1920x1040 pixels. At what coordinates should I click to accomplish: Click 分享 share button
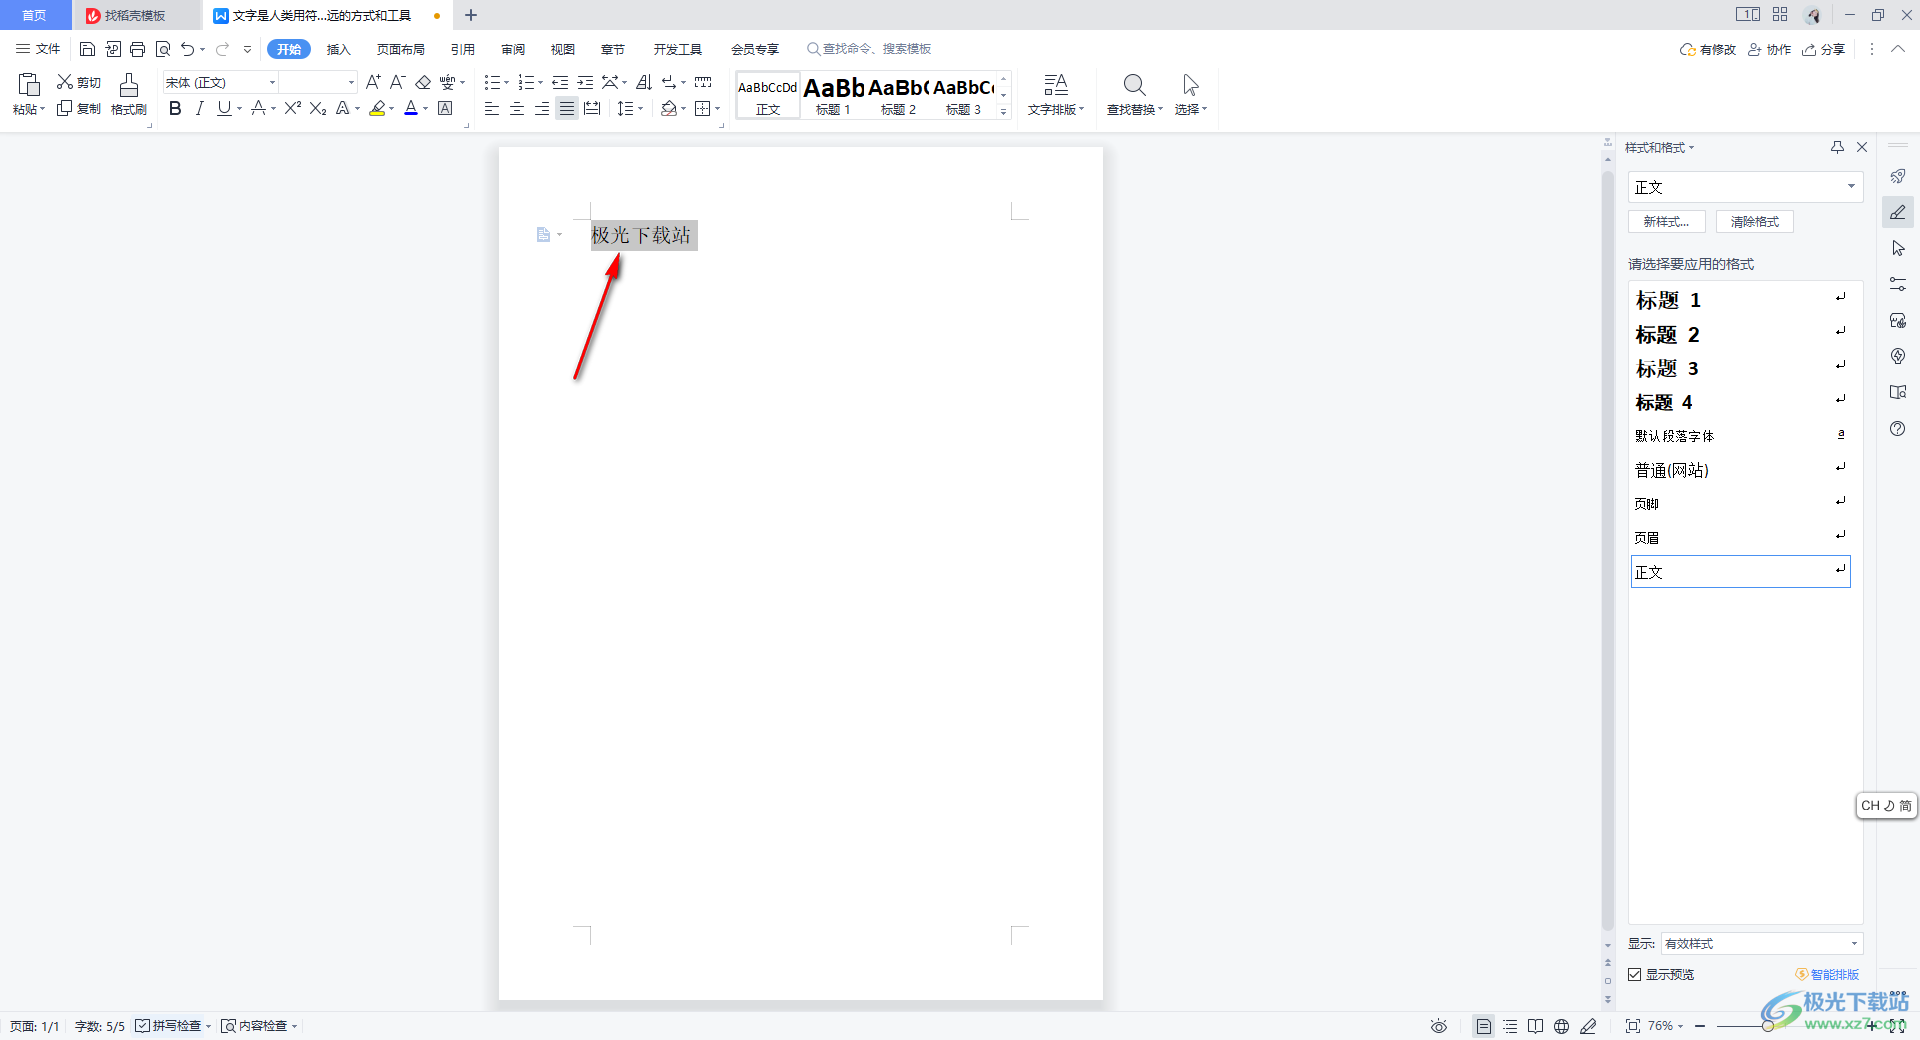(x=1823, y=49)
